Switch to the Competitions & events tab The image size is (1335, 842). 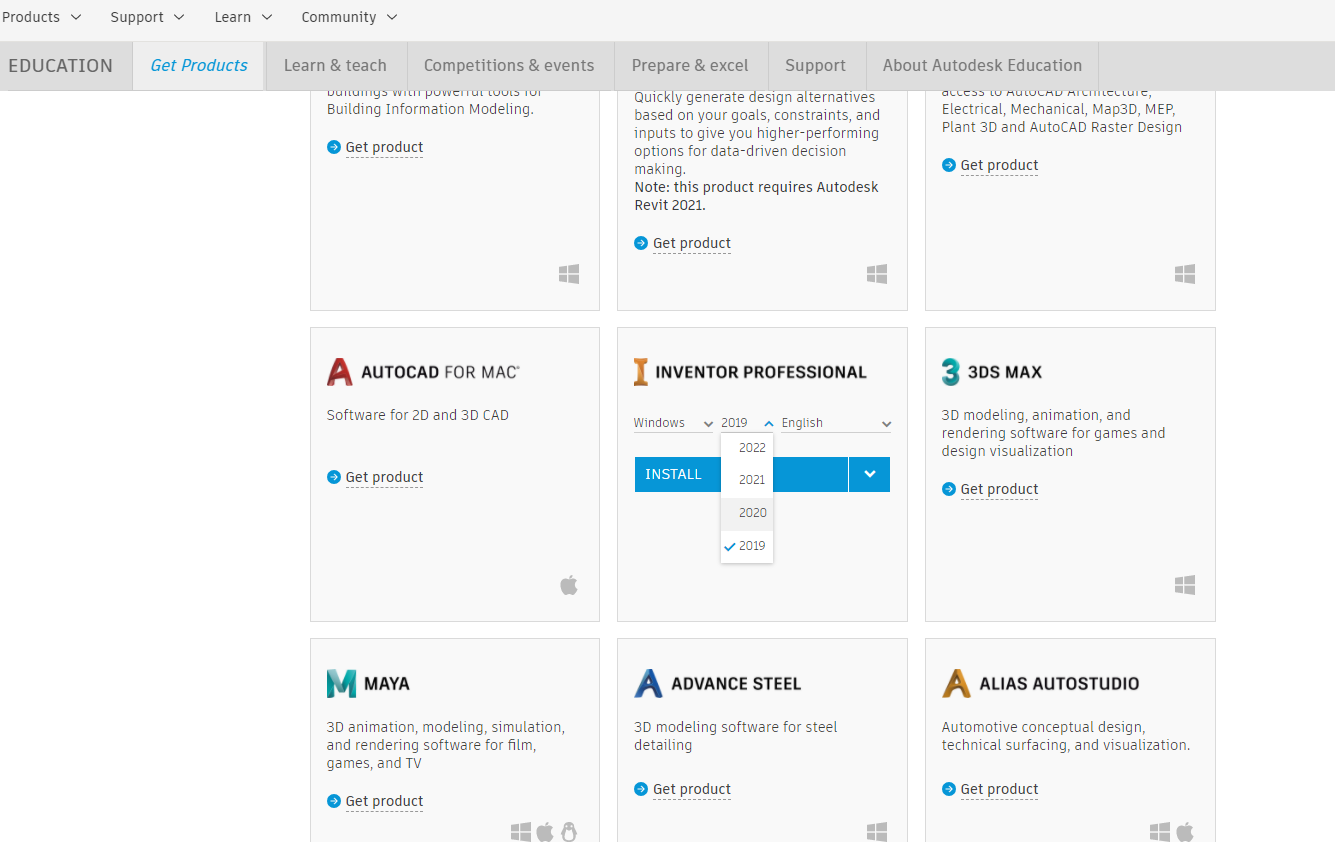click(x=510, y=64)
